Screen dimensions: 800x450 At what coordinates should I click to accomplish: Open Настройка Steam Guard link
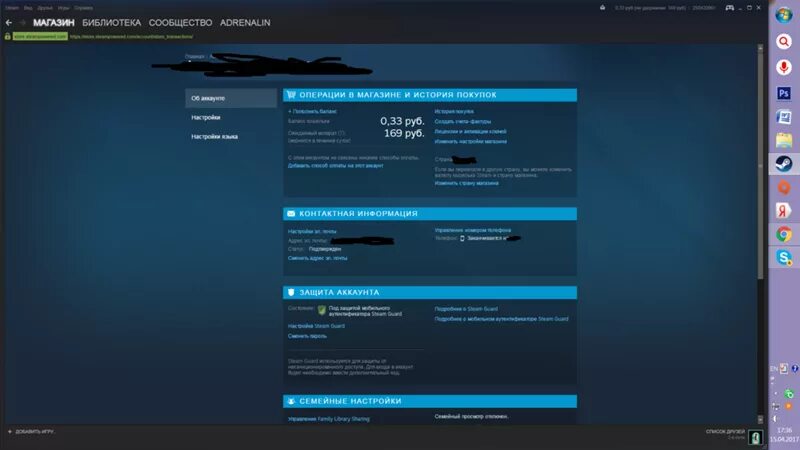pyautogui.click(x=316, y=326)
